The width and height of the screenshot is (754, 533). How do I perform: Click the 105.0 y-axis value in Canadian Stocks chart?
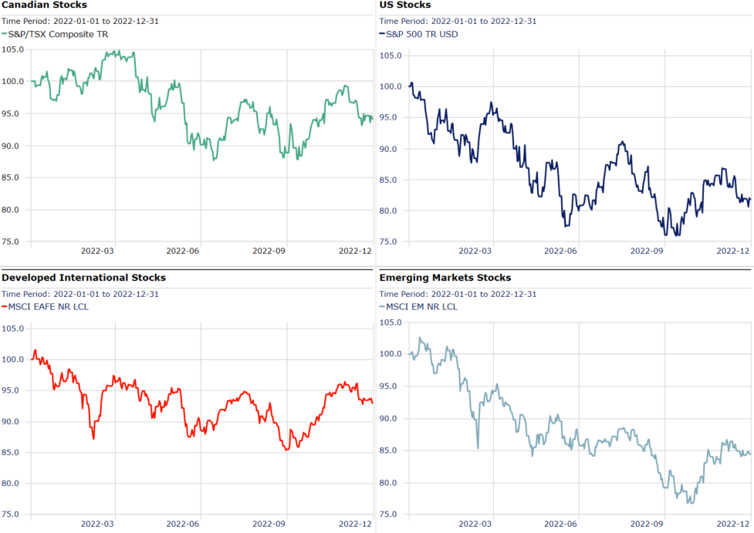pyautogui.click(x=13, y=50)
